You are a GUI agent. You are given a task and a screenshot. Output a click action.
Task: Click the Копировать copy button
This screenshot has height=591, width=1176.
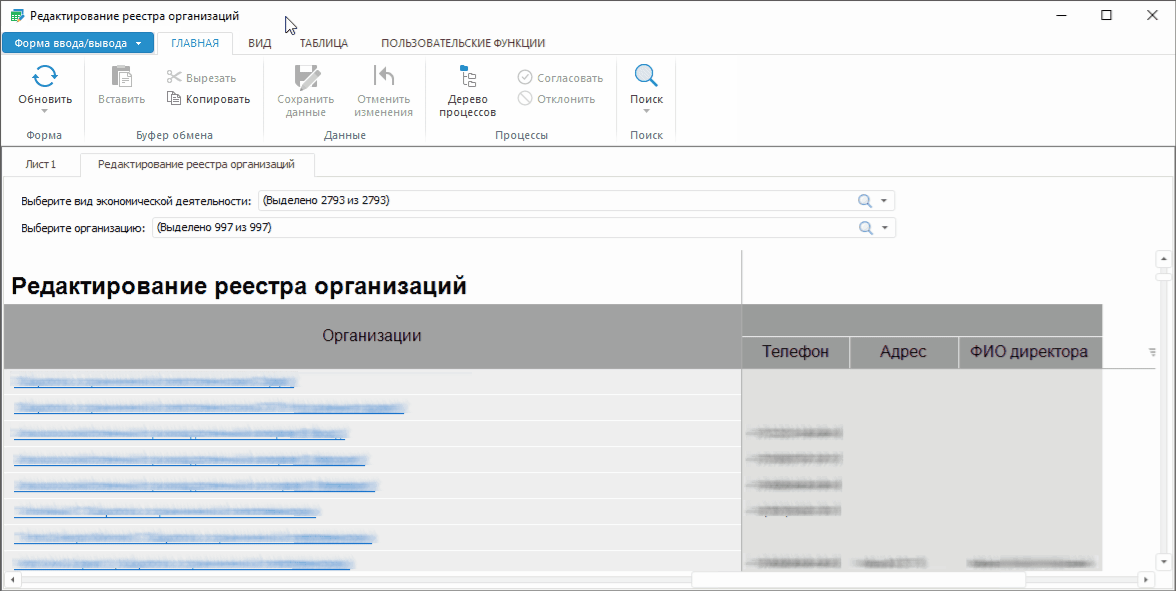tap(208, 99)
